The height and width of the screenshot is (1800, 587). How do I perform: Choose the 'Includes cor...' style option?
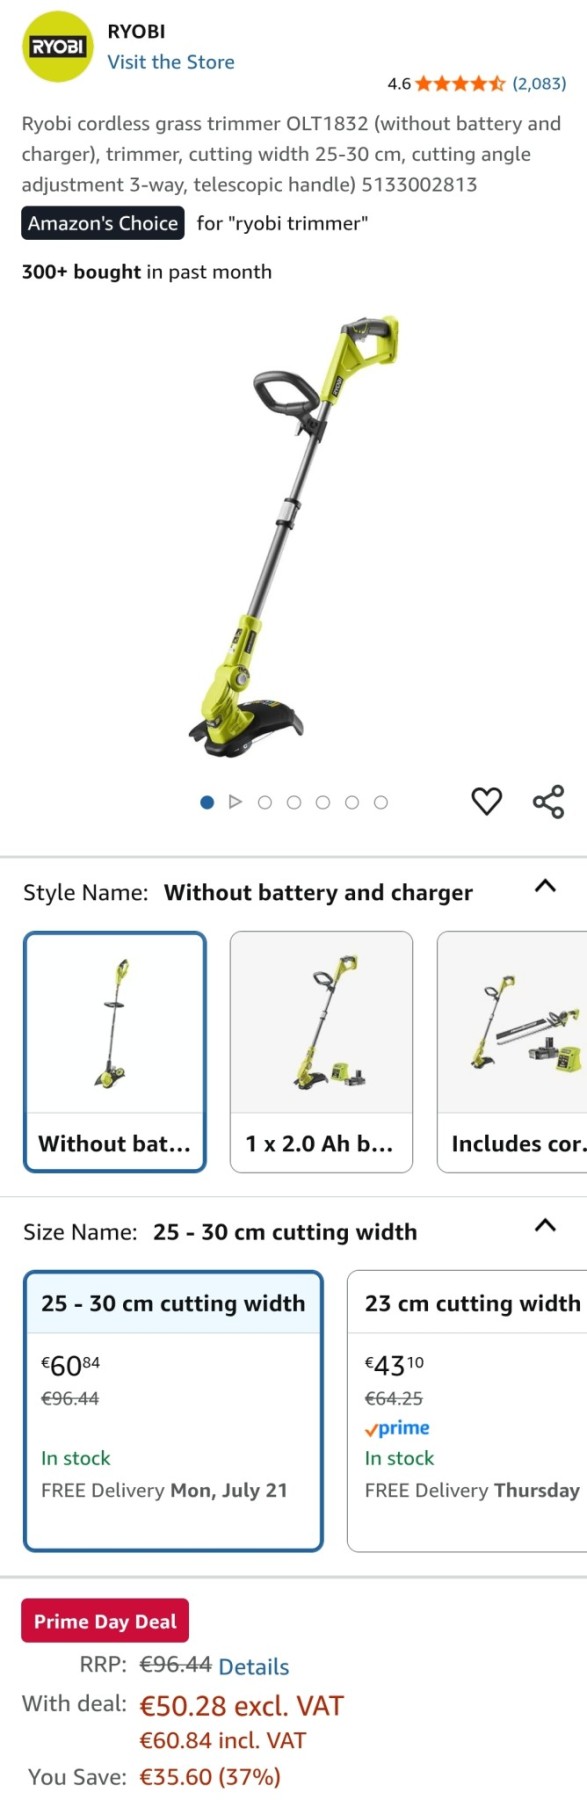point(512,1051)
